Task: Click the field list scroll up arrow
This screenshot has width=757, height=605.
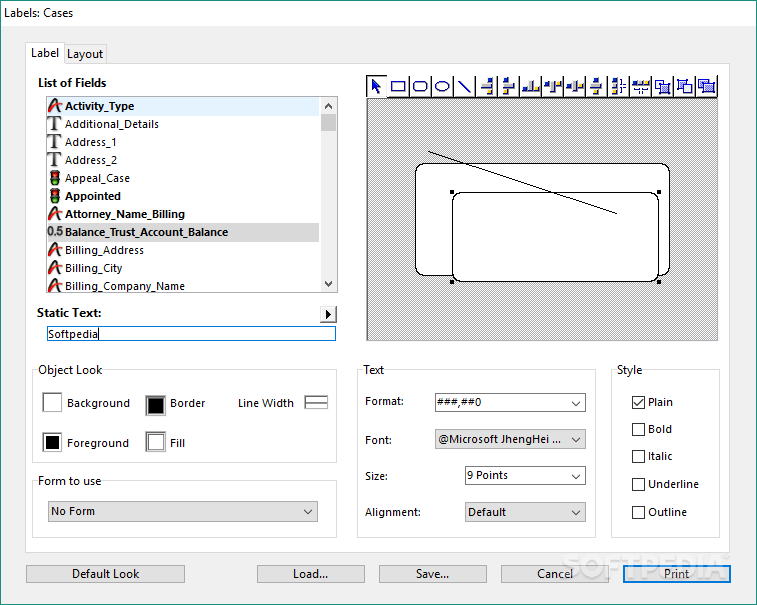Action: point(328,106)
